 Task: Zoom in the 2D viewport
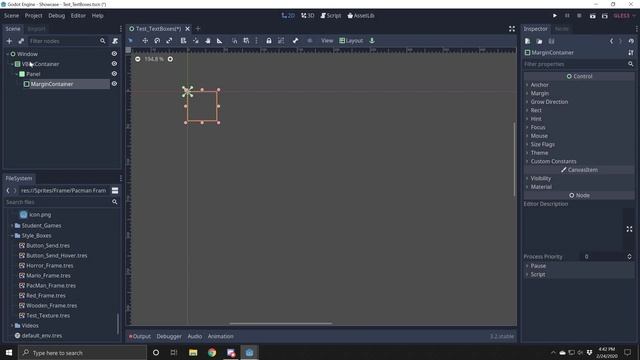click(x=170, y=59)
